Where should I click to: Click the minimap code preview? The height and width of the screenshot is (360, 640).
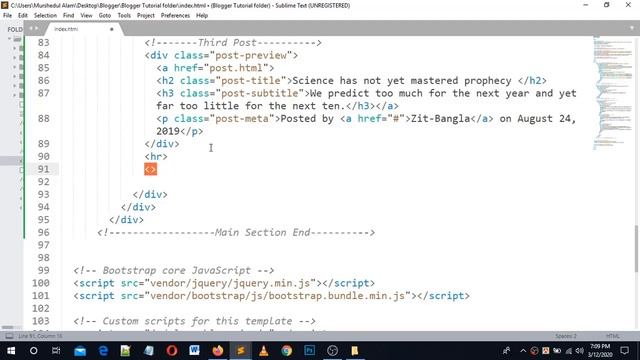pos(613,93)
